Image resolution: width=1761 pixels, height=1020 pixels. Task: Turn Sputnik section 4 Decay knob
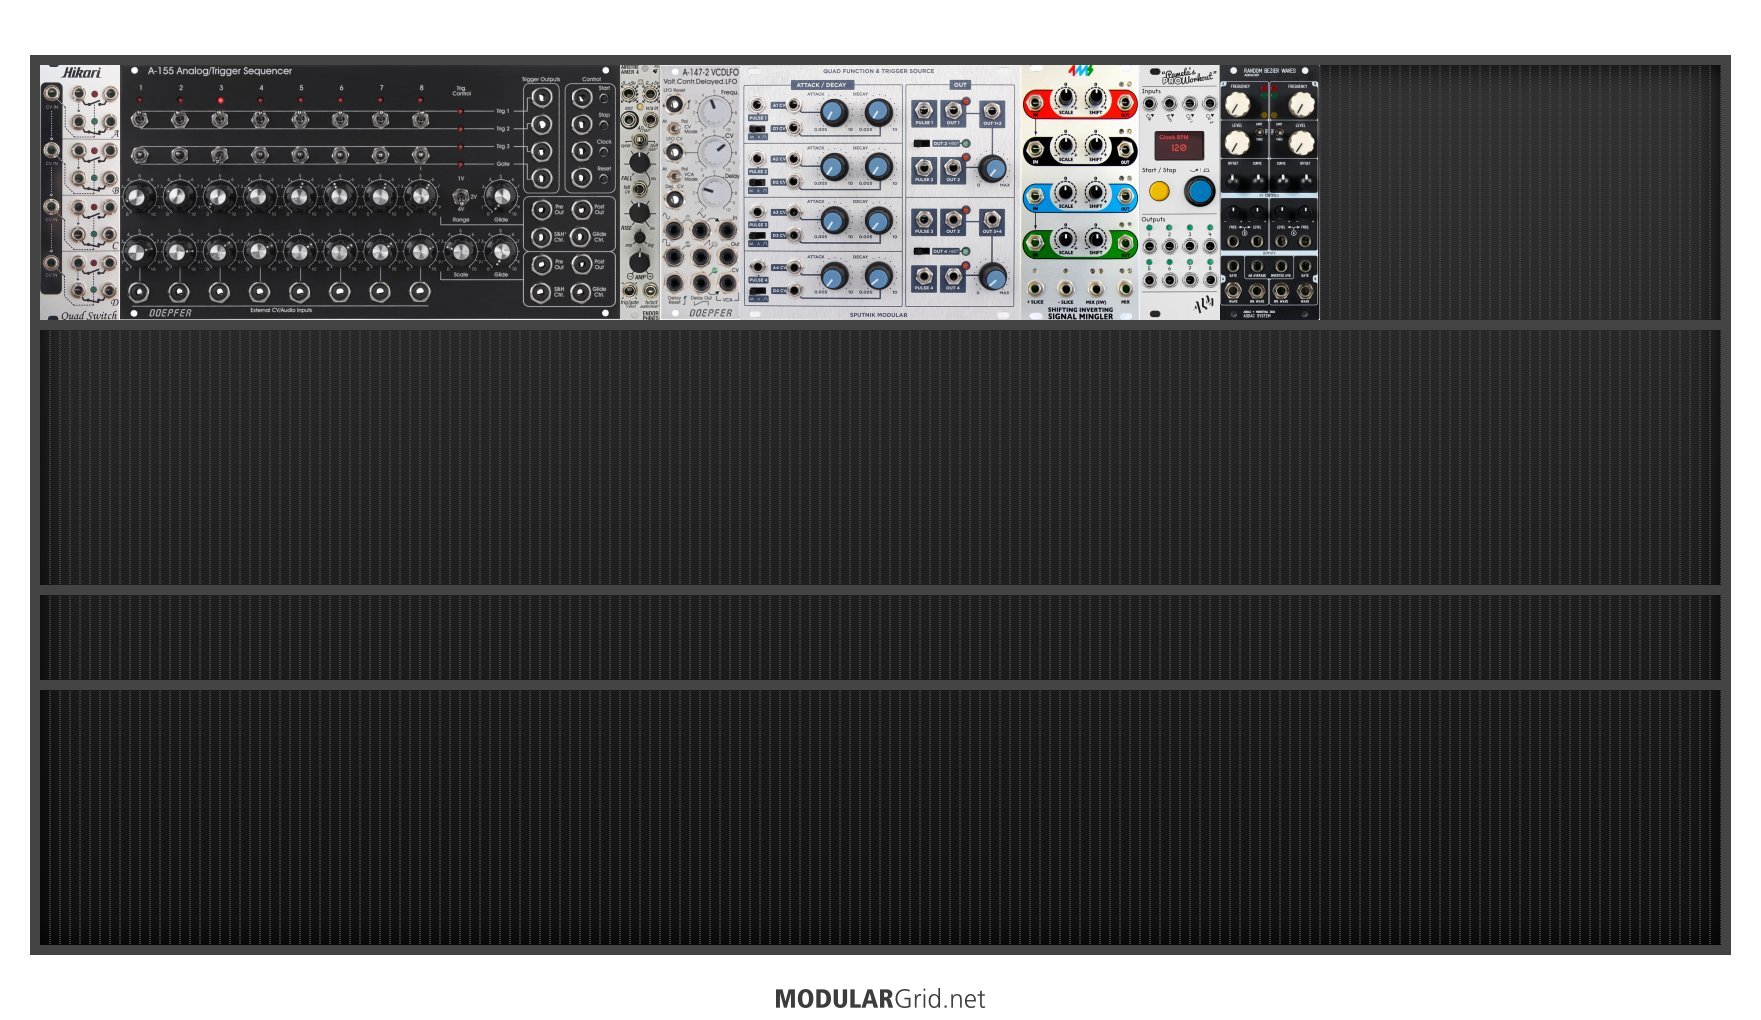coord(878,274)
